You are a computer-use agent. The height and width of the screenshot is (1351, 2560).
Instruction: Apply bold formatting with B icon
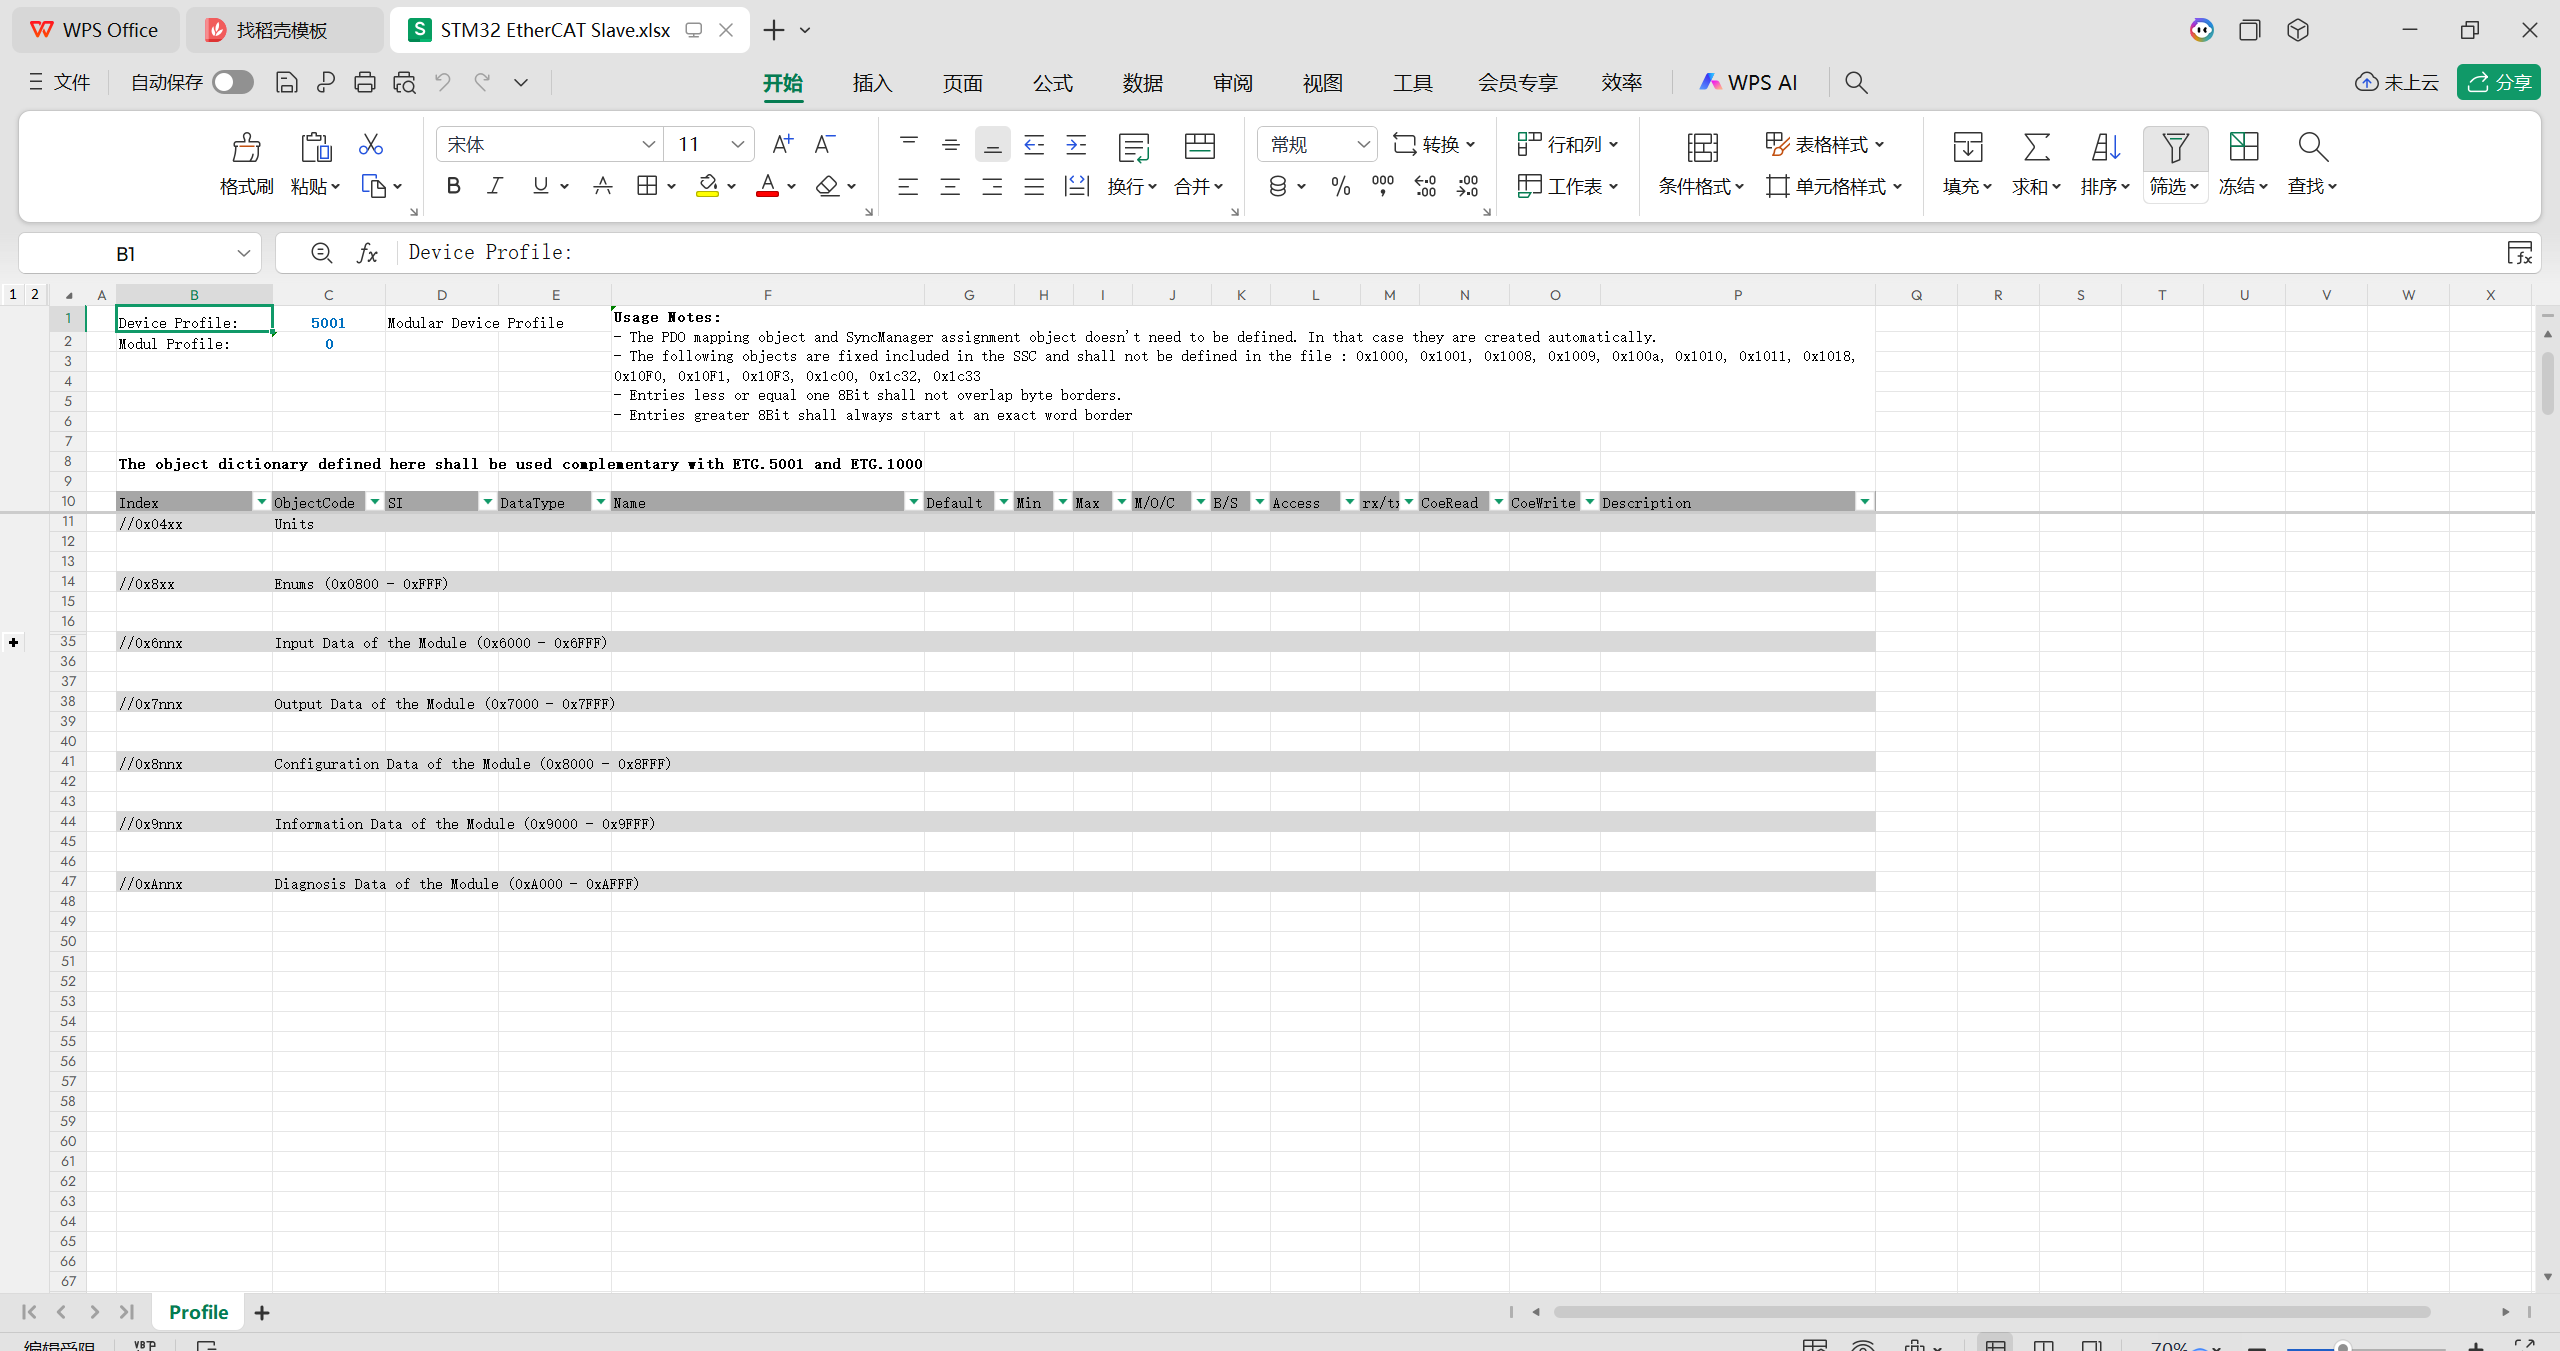(x=453, y=186)
